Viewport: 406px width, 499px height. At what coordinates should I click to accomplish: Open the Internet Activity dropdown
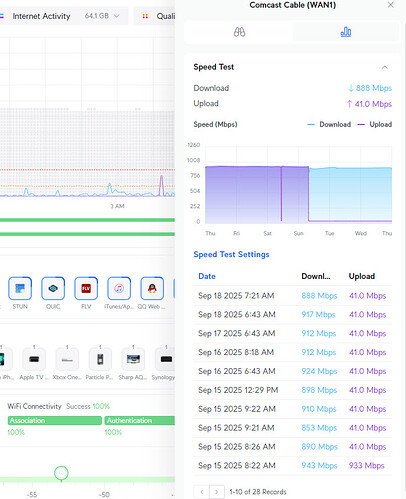point(63,16)
